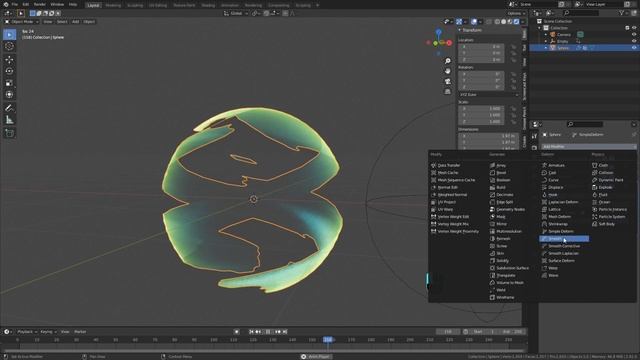640x360 pixels.
Task: Open the Object Mode dropdown
Action: (x=21, y=22)
